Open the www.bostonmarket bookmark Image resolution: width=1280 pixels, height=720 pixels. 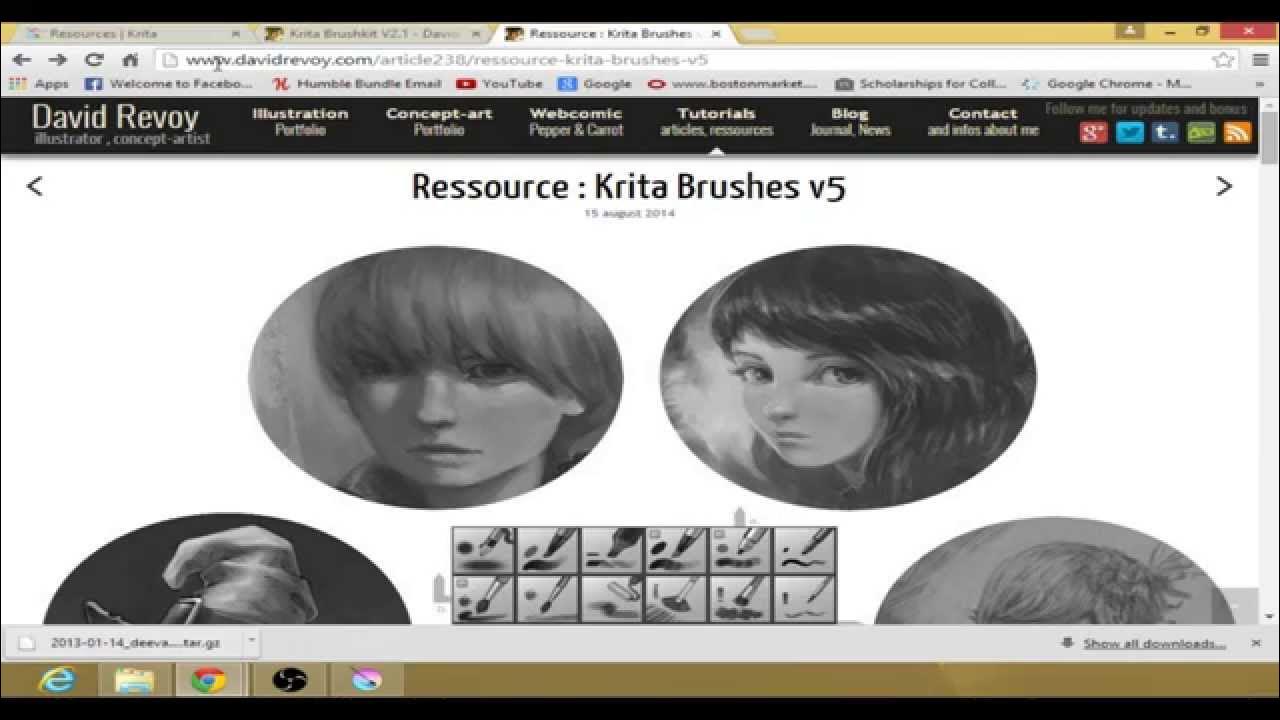coord(732,84)
